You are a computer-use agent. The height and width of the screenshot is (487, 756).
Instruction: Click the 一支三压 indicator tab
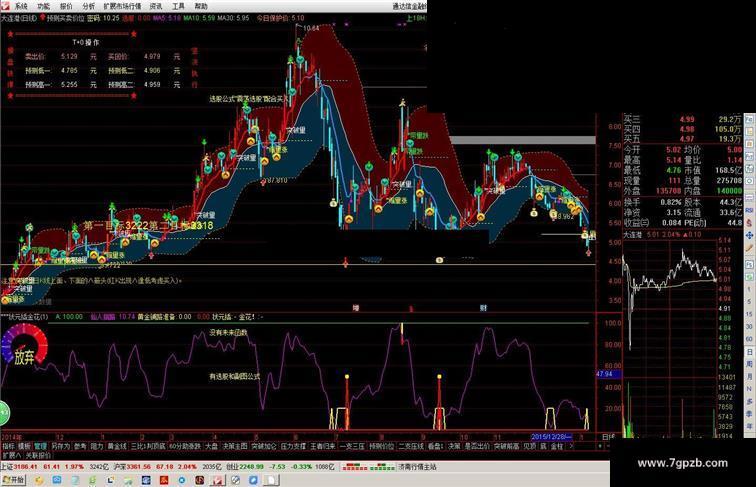[x=352, y=446]
